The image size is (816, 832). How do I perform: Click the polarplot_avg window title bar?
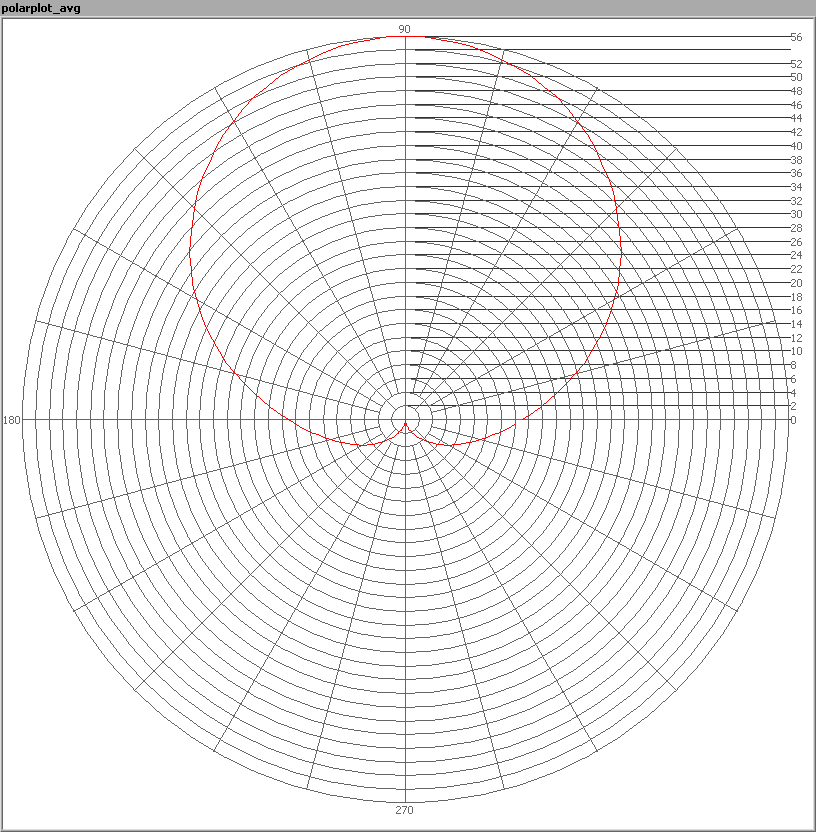click(x=408, y=8)
